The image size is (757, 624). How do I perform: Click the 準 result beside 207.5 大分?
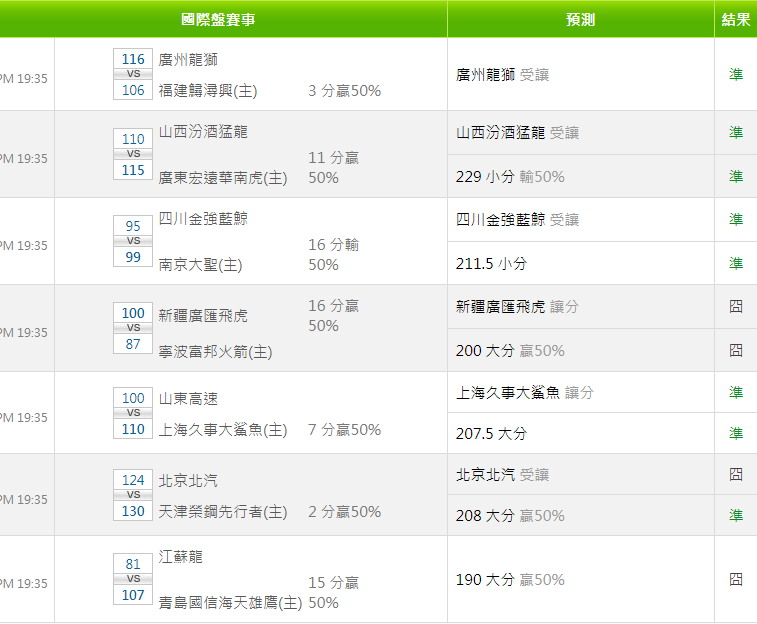(x=736, y=433)
